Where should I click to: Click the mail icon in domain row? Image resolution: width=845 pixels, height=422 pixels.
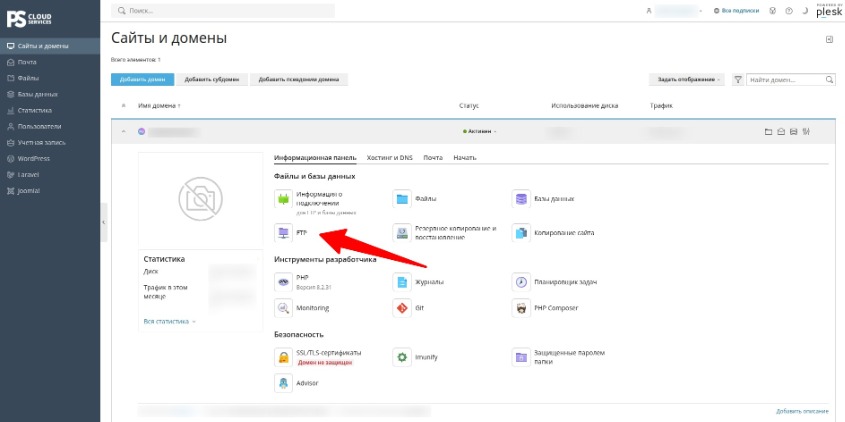pos(780,132)
